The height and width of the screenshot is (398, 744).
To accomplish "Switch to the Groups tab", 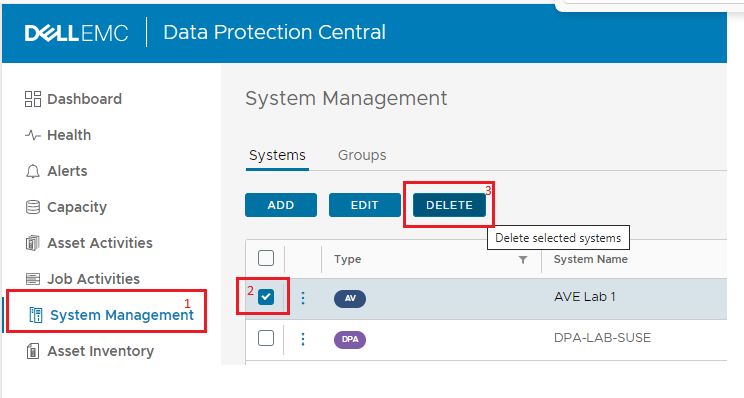I will [362, 155].
